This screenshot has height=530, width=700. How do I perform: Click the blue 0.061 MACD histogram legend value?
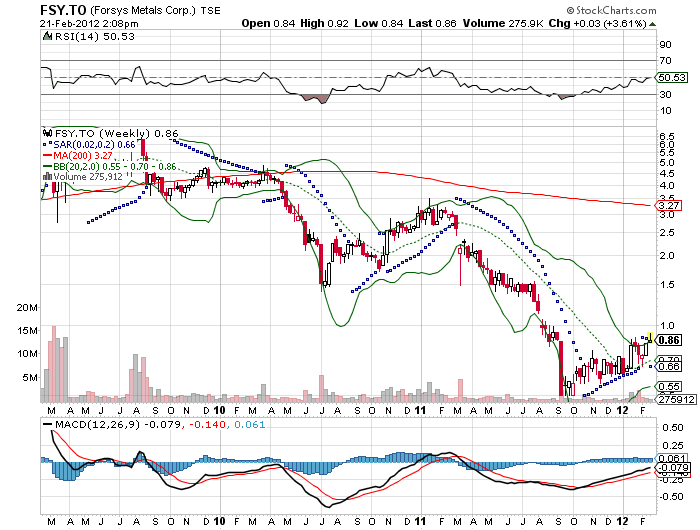(249, 424)
